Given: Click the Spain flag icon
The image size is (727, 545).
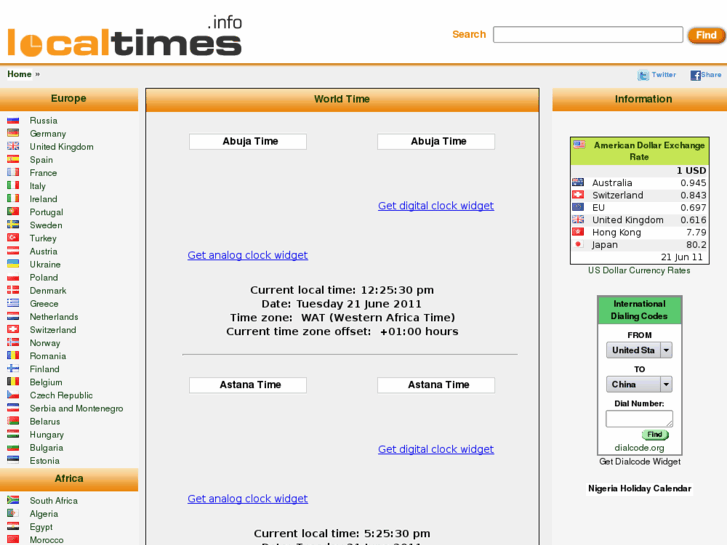Looking at the screenshot, I should 13,159.
